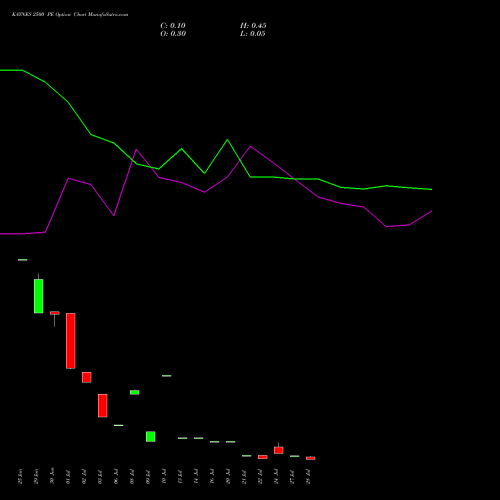
Task: Select the 01 Jul date label
Action: click(68, 476)
